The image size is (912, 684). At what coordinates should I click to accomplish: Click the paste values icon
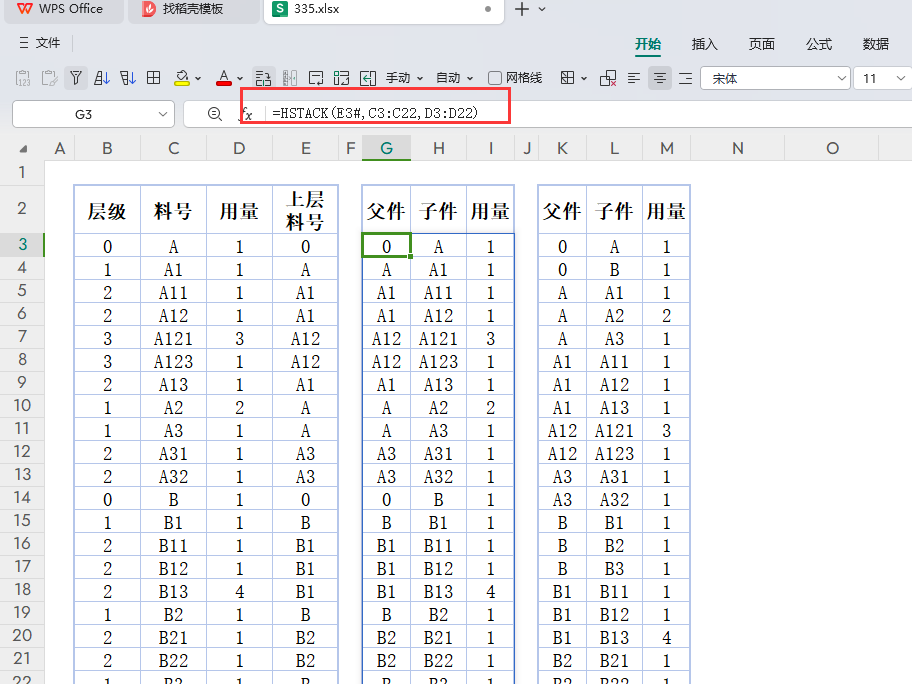tap(23, 78)
